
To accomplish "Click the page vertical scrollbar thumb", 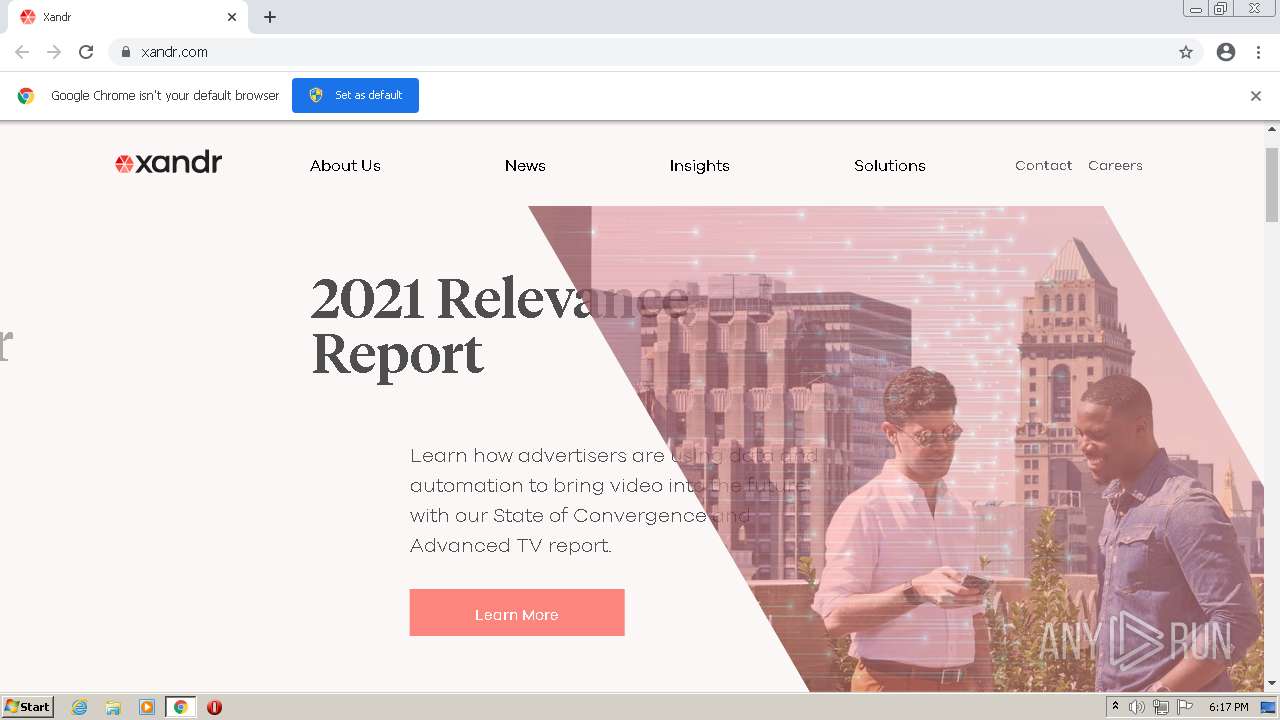I will (1272, 185).
